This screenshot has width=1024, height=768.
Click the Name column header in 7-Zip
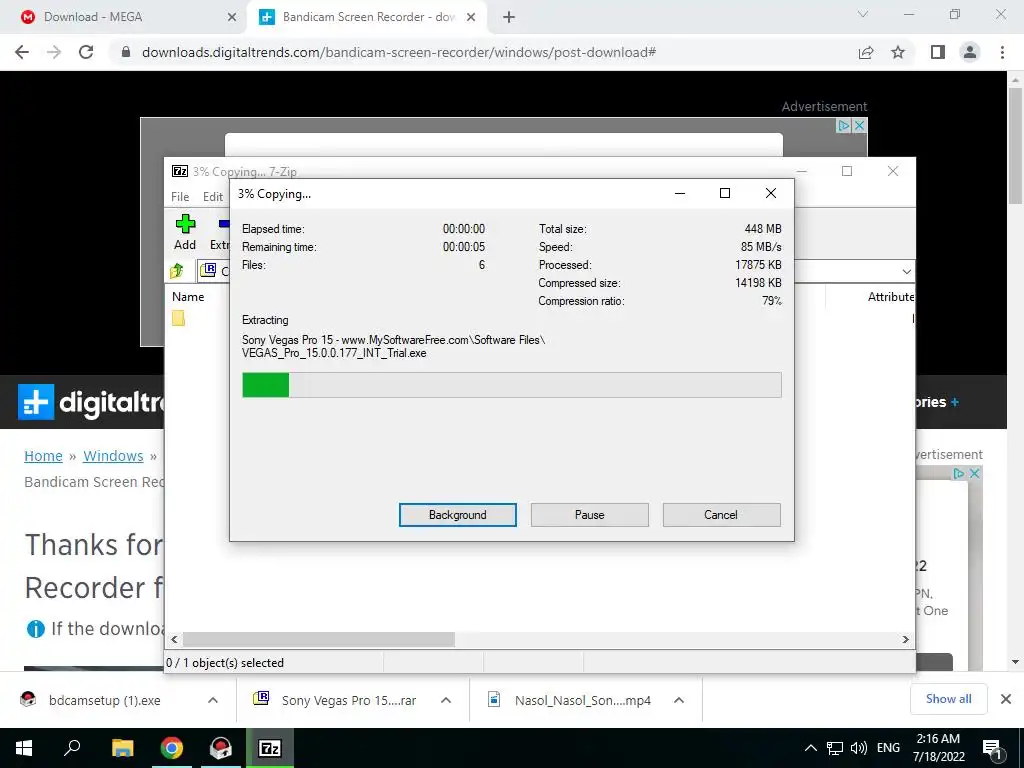[188, 296]
